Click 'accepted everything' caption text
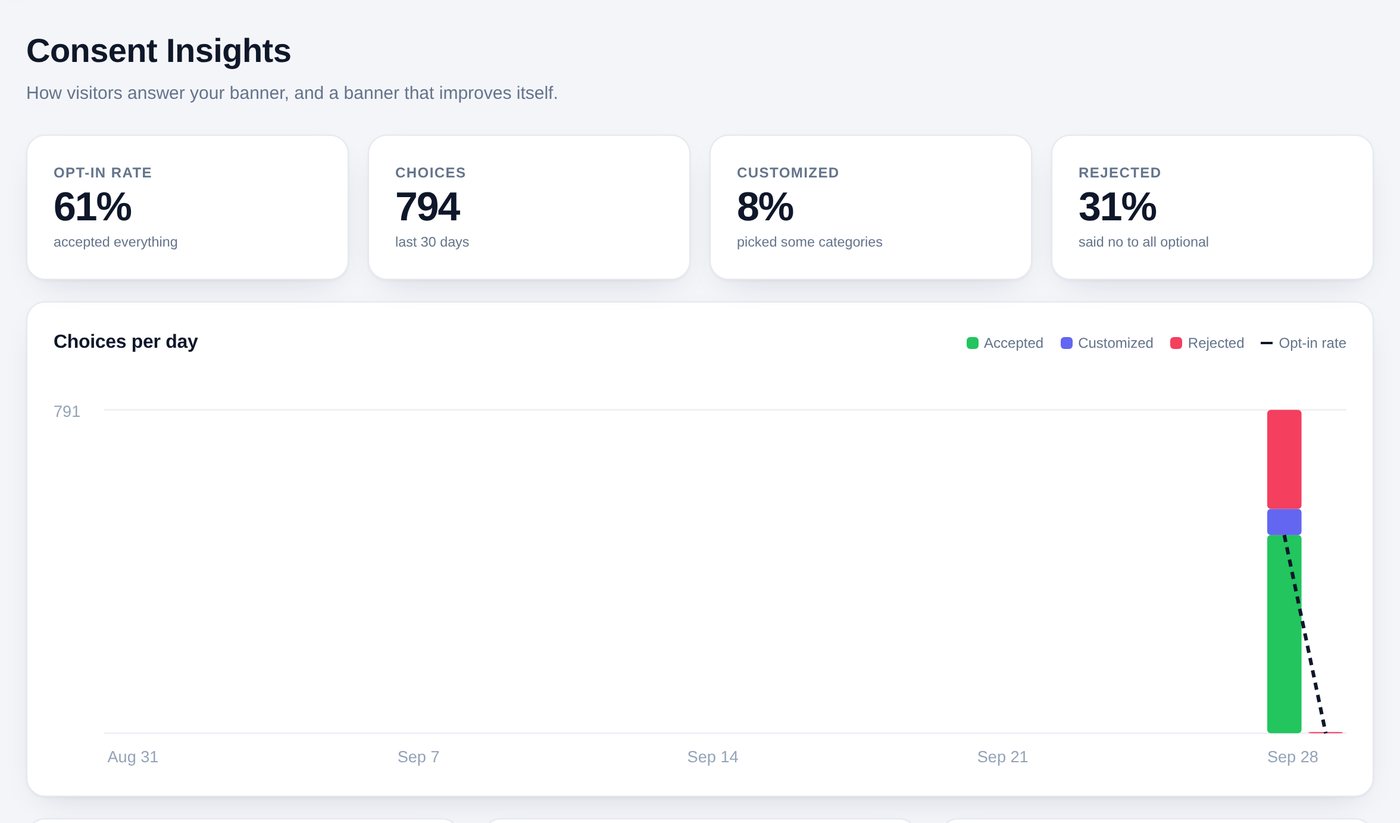 [x=116, y=242]
